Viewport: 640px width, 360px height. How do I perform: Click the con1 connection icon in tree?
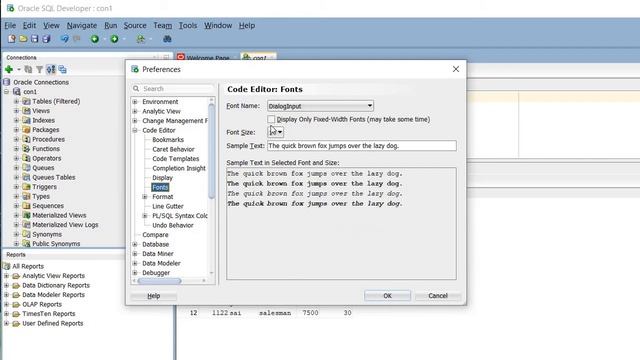point(17,91)
